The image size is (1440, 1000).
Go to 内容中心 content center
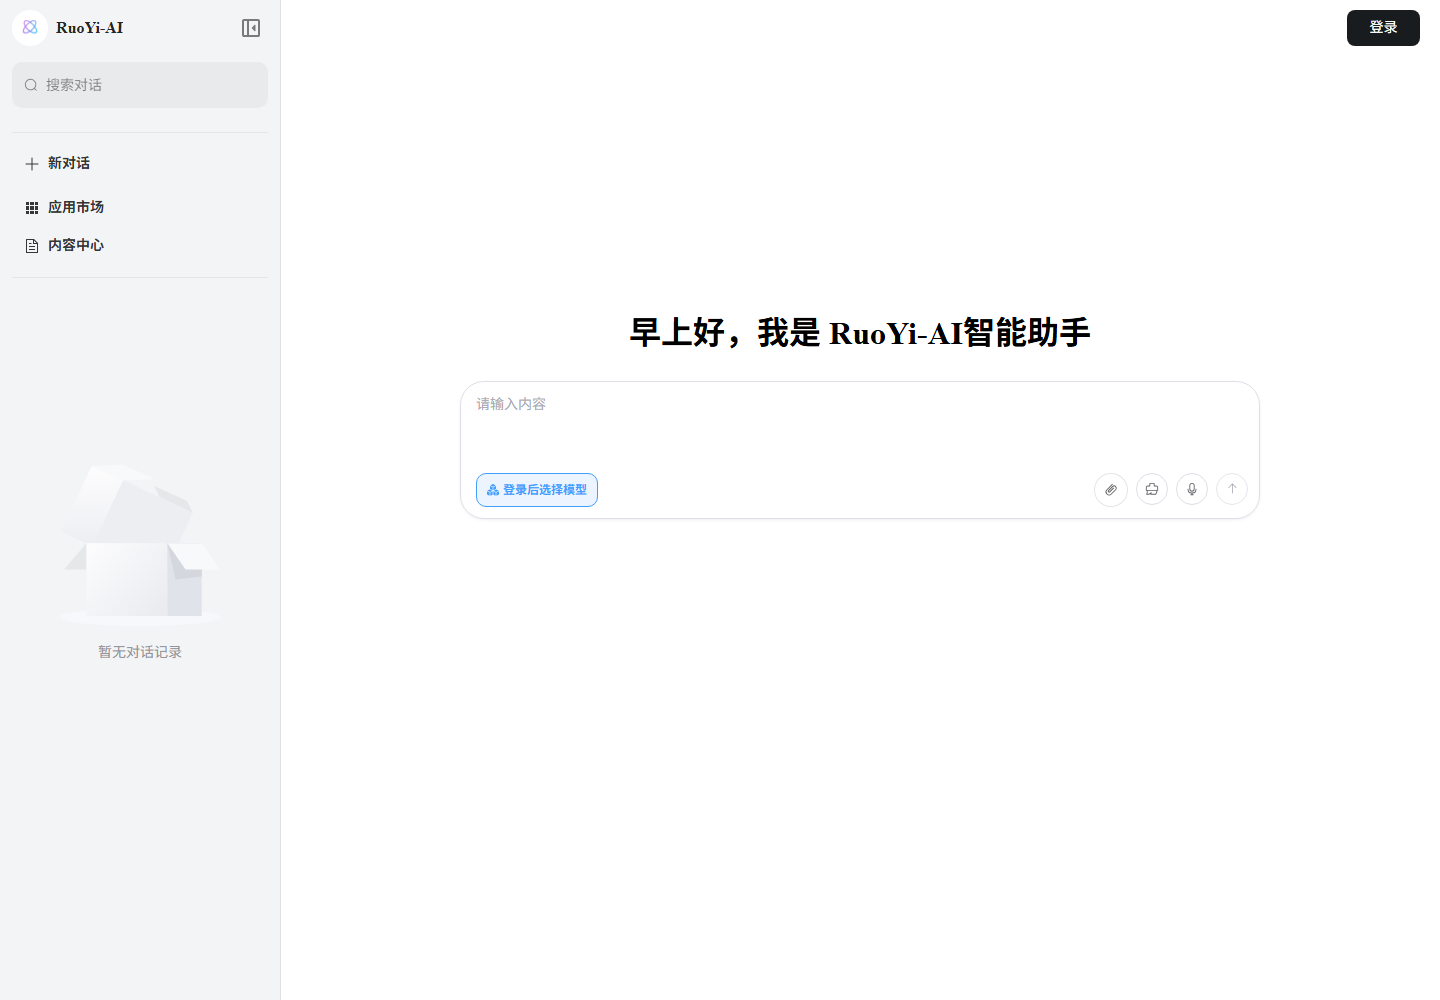pos(140,245)
